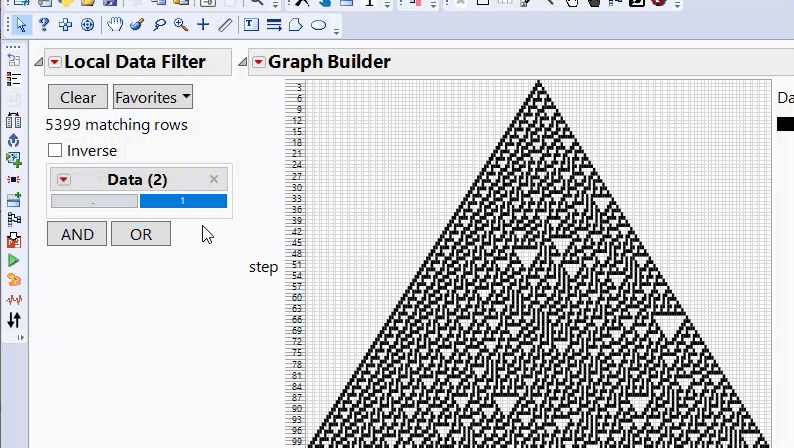Screen dimensions: 794x448
Task: Click the '5399 matching rows' text
Action: click(x=116, y=125)
